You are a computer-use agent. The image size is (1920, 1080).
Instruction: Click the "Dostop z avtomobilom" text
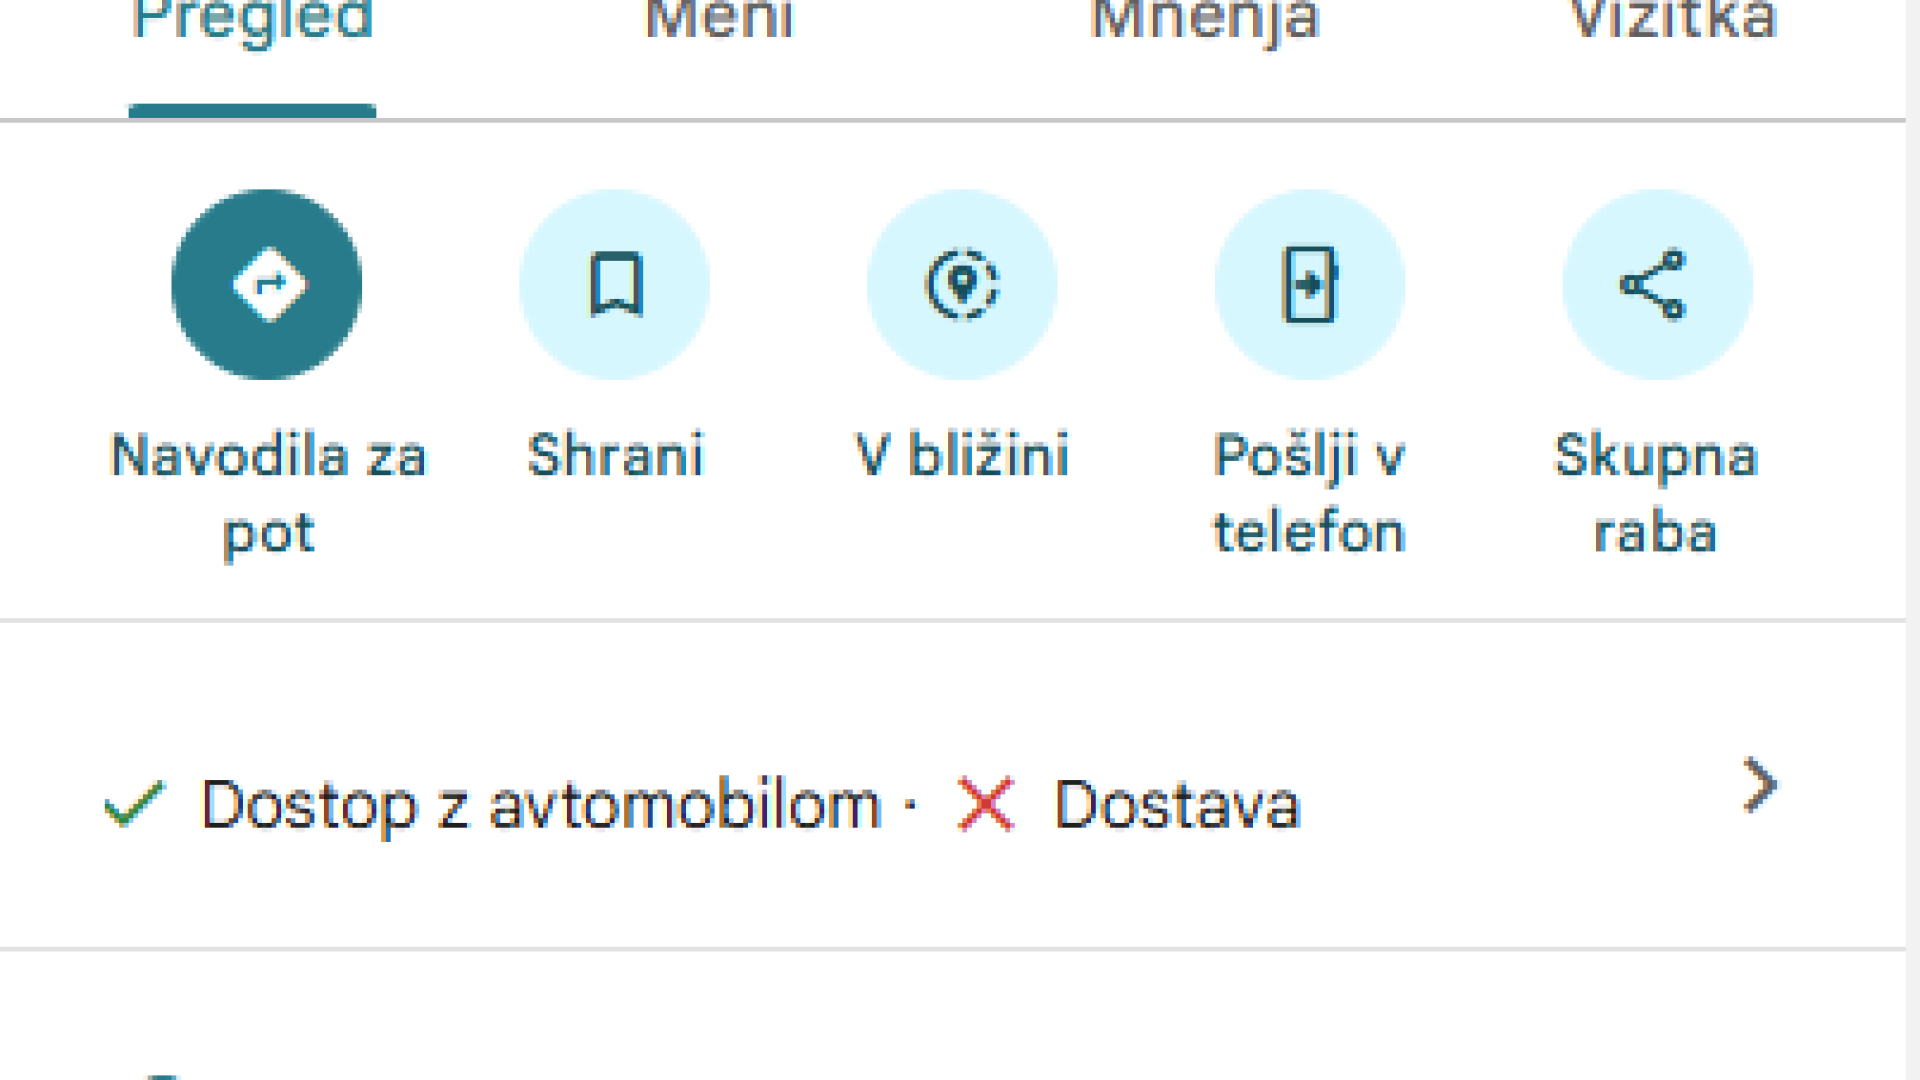540,805
